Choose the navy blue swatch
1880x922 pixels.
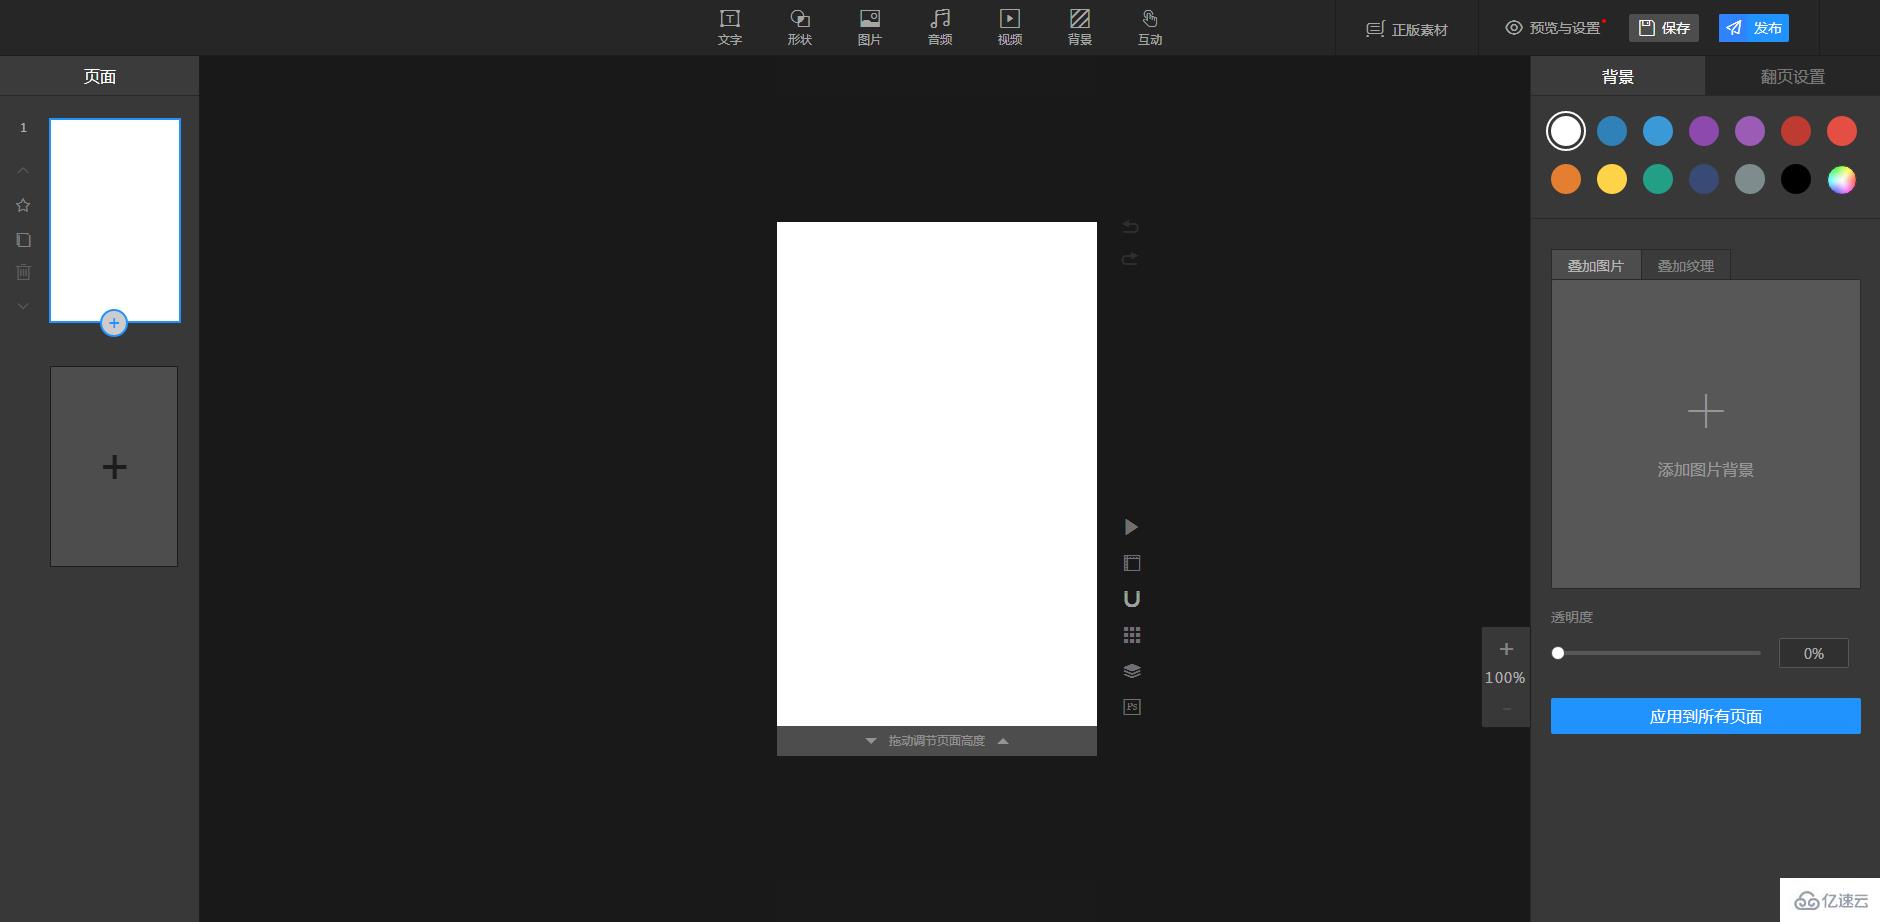tap(1704, 179)
